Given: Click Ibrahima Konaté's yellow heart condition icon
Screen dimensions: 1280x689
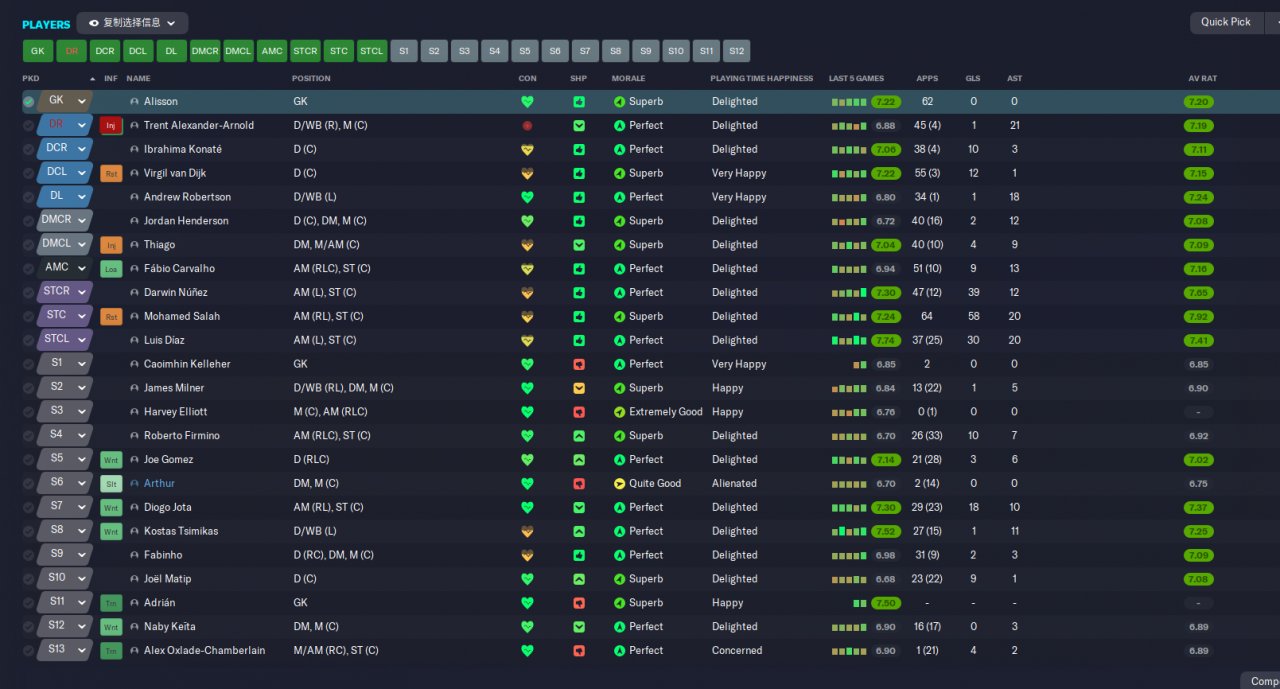Looking at the screenshot, I should pos(527,150).
